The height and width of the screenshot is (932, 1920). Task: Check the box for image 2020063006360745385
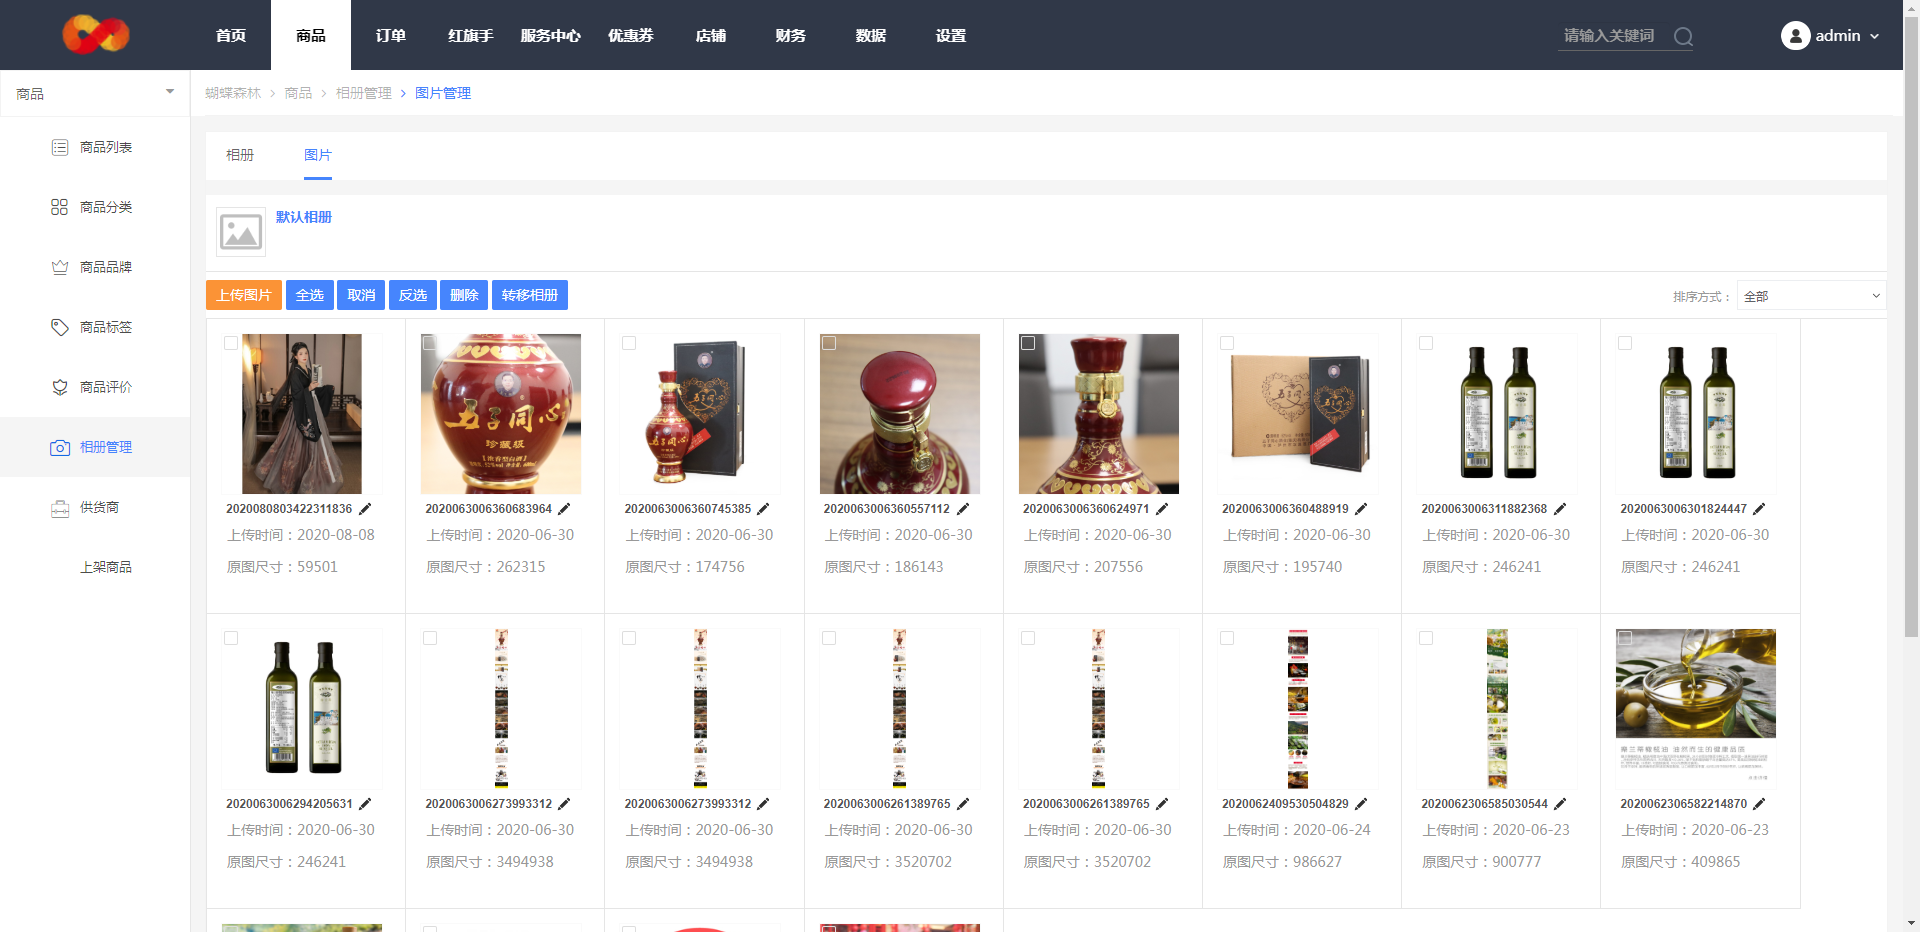(629, 343)
